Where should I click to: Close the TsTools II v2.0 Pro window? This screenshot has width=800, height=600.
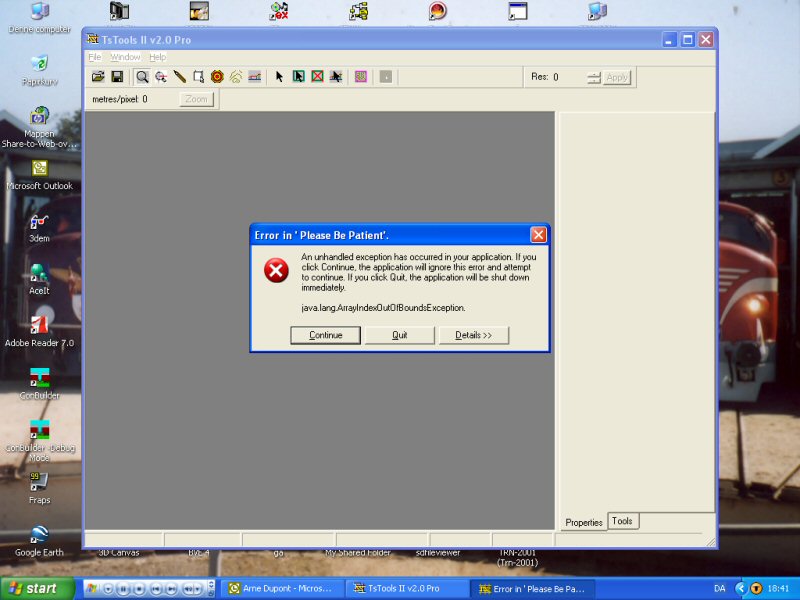(x=706, y=39)
